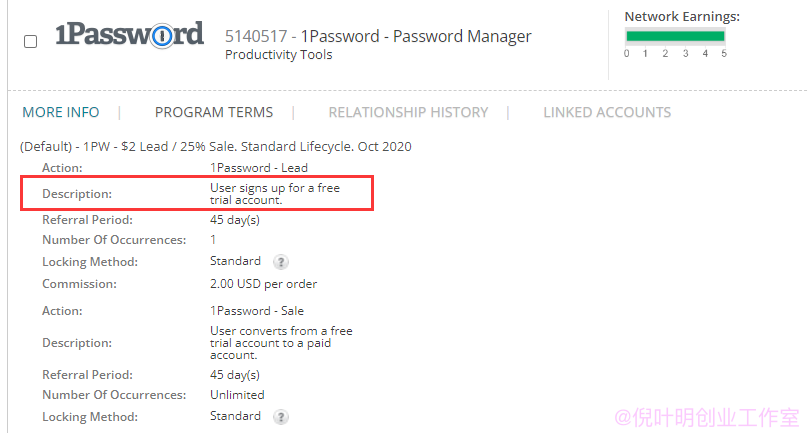Click the 1Password logo image
The image size is (808, 433).
129,35
